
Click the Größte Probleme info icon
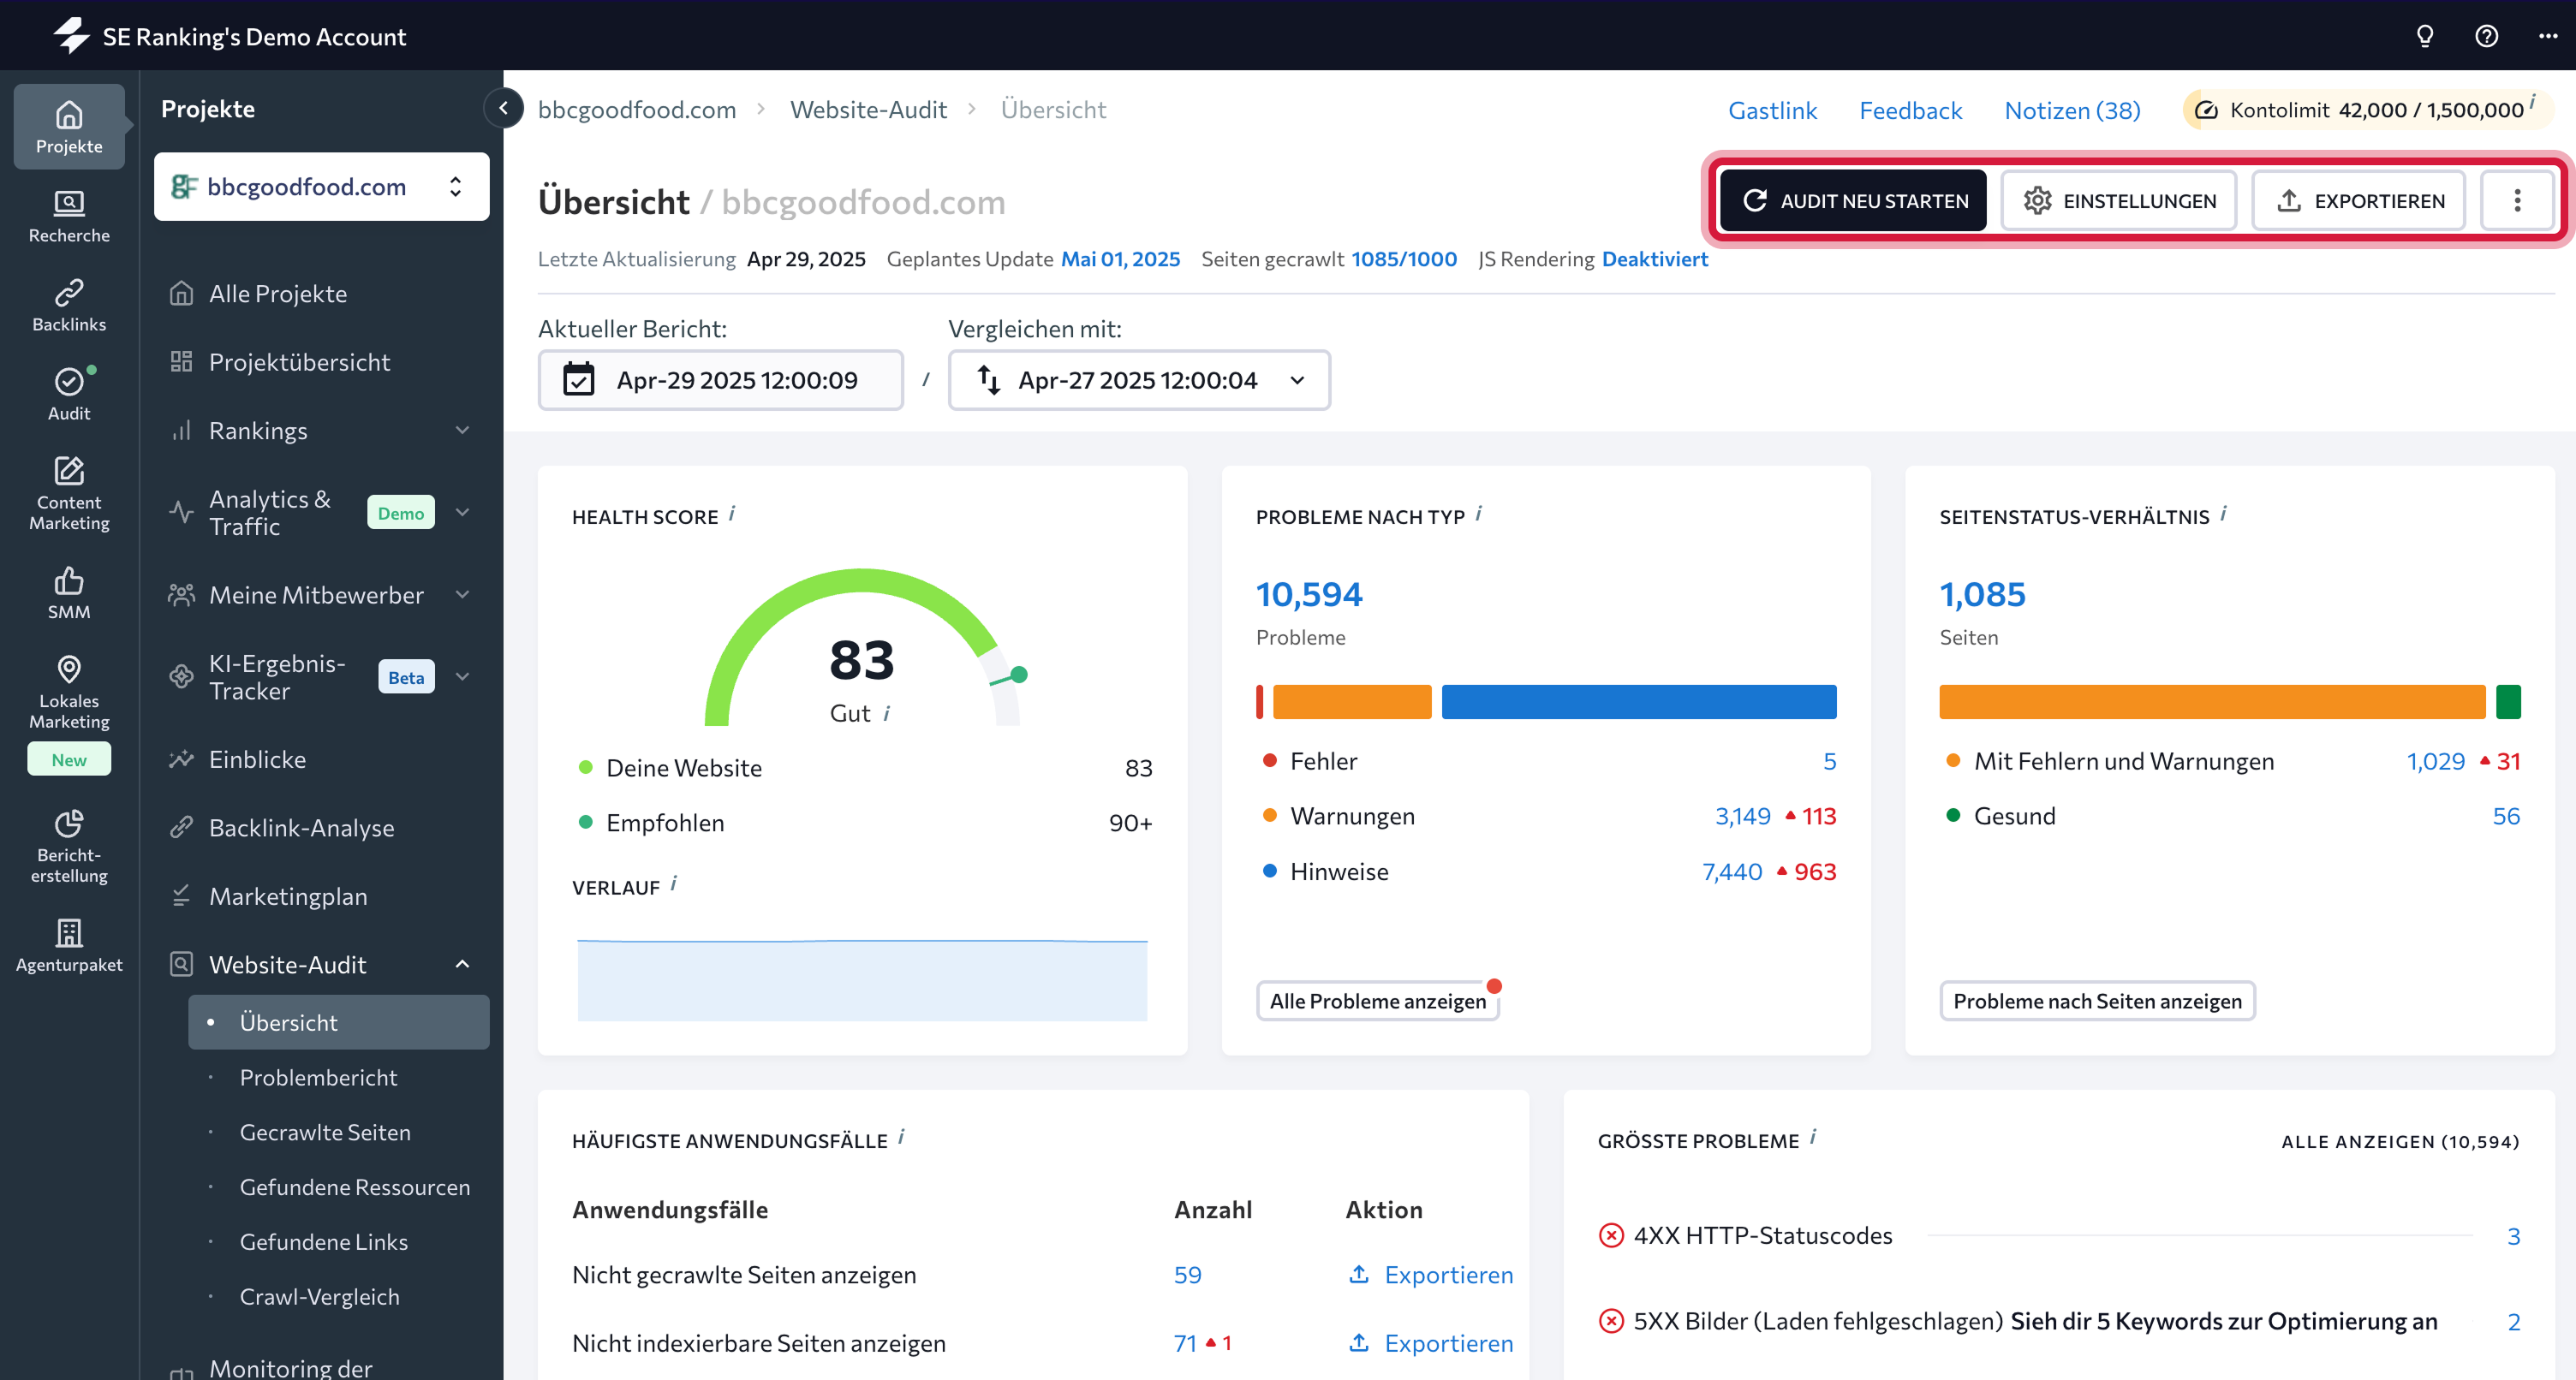click(1813, 1137)
